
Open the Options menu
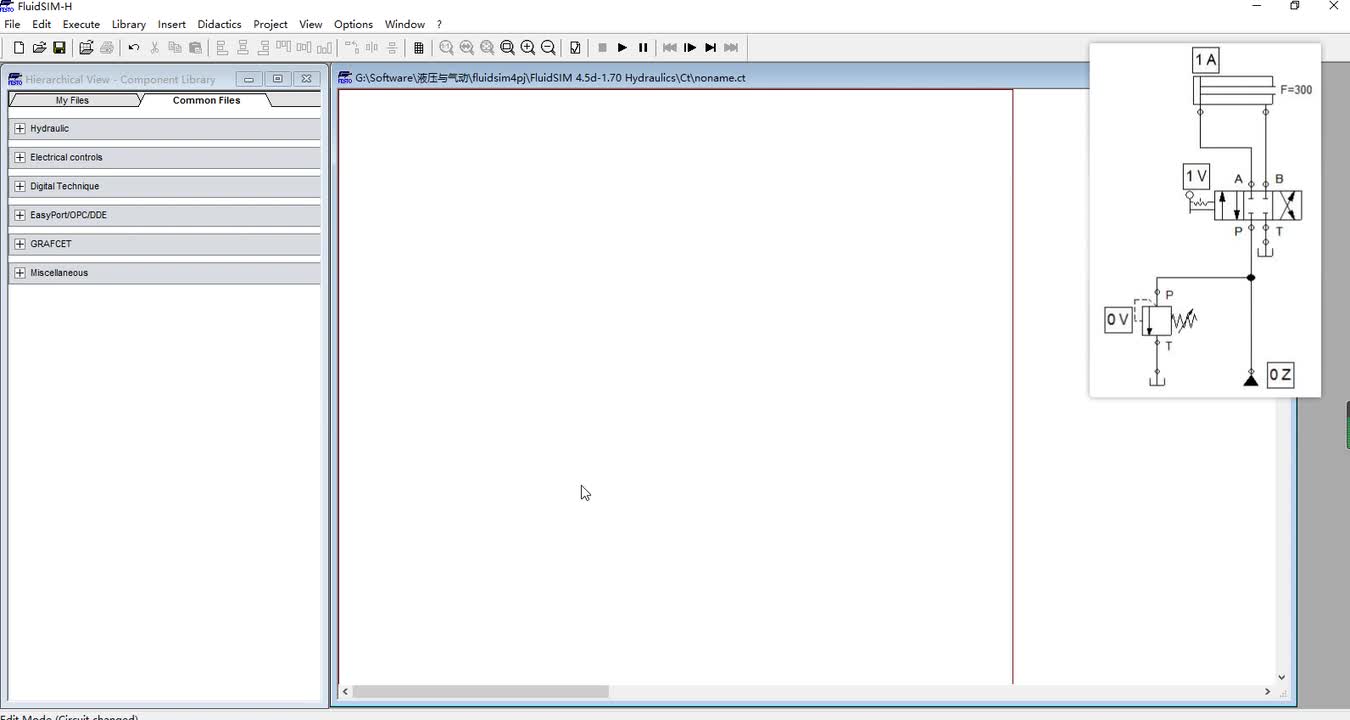tap(353, 24)
